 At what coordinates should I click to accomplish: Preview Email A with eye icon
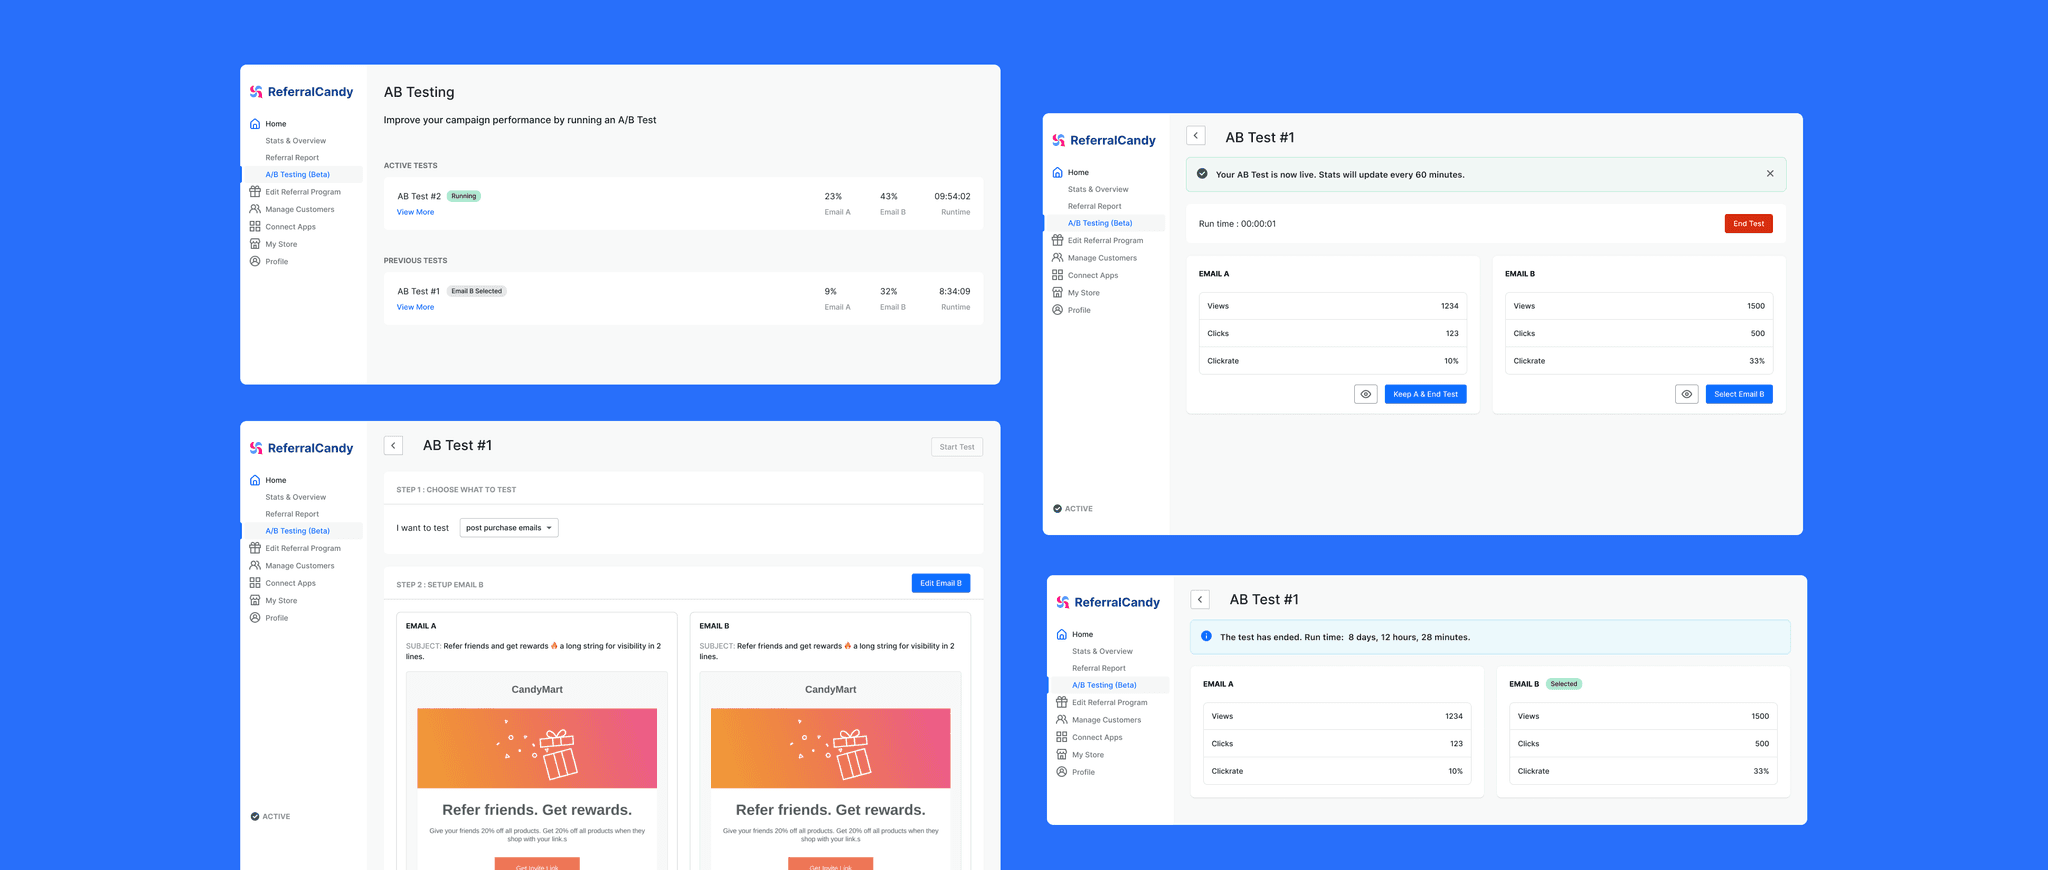(x=1366, y=394)
